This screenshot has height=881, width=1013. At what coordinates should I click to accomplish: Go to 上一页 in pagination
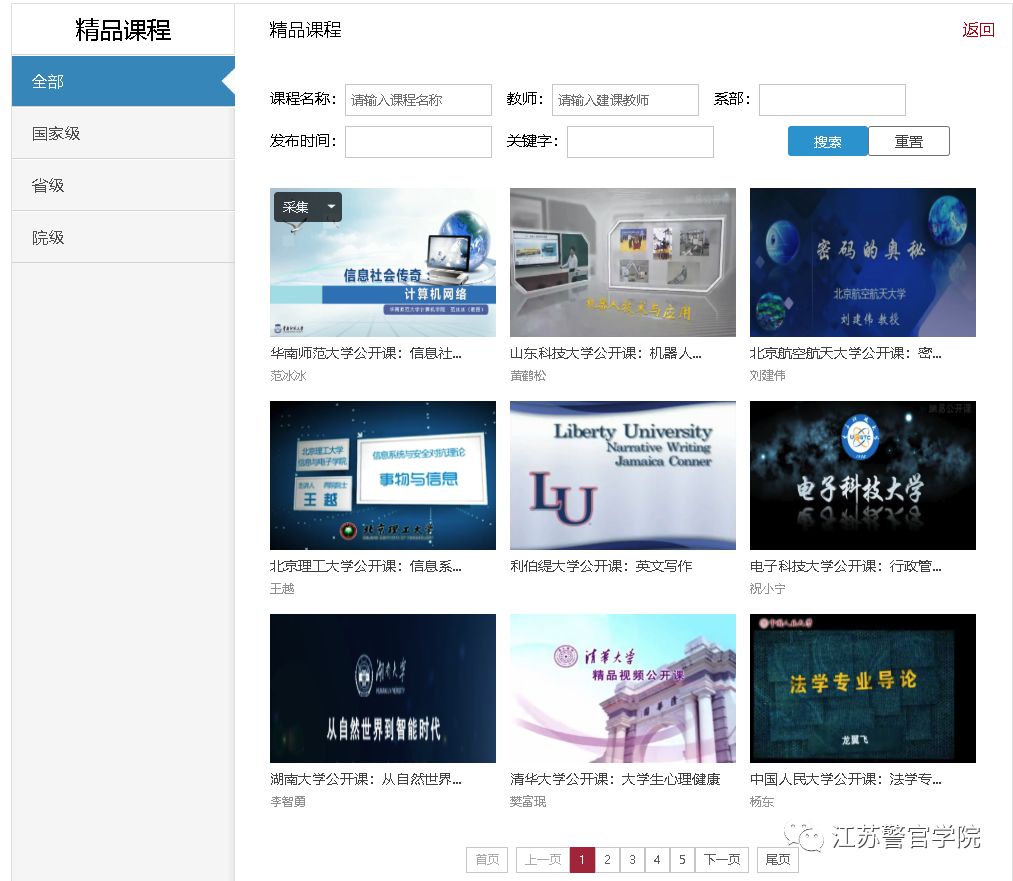[x=543, y=860]
